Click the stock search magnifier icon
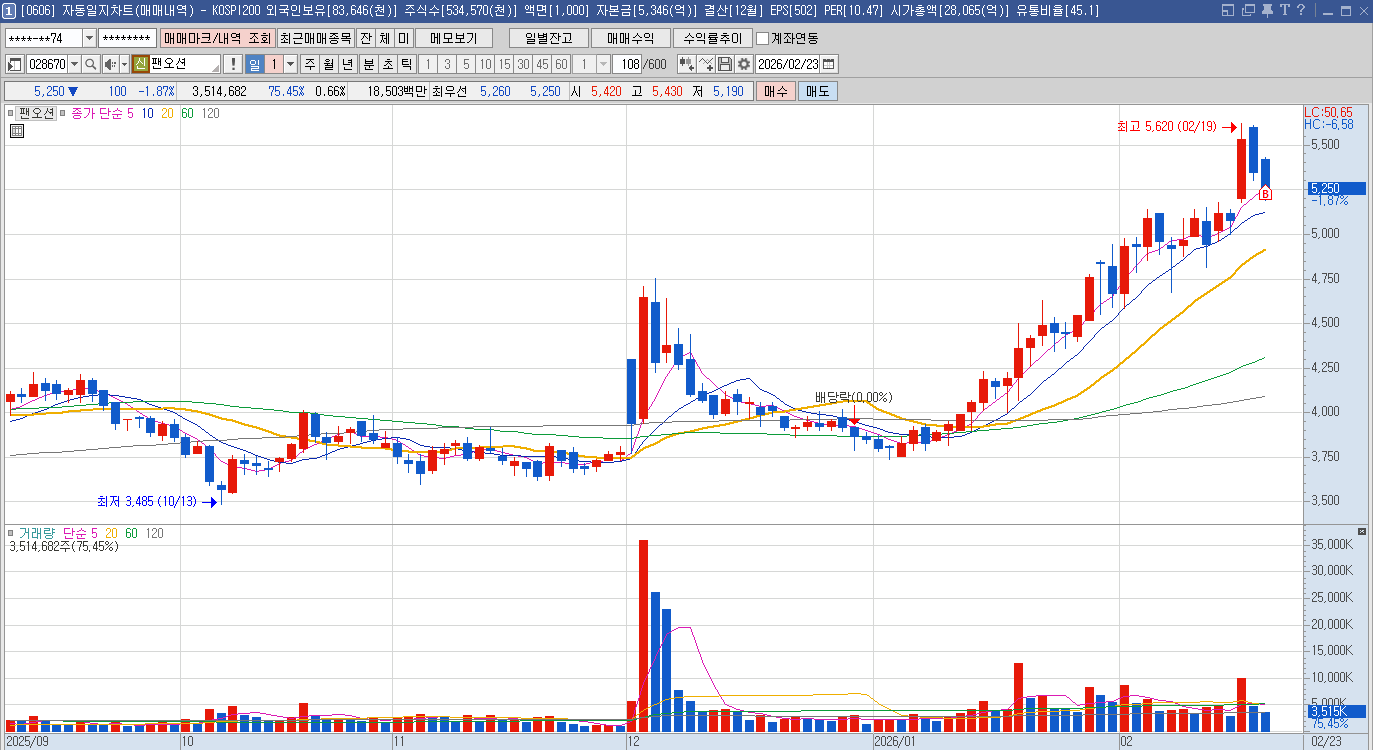The width and height of the screenshot is (1373, 750). pos(90,64)
